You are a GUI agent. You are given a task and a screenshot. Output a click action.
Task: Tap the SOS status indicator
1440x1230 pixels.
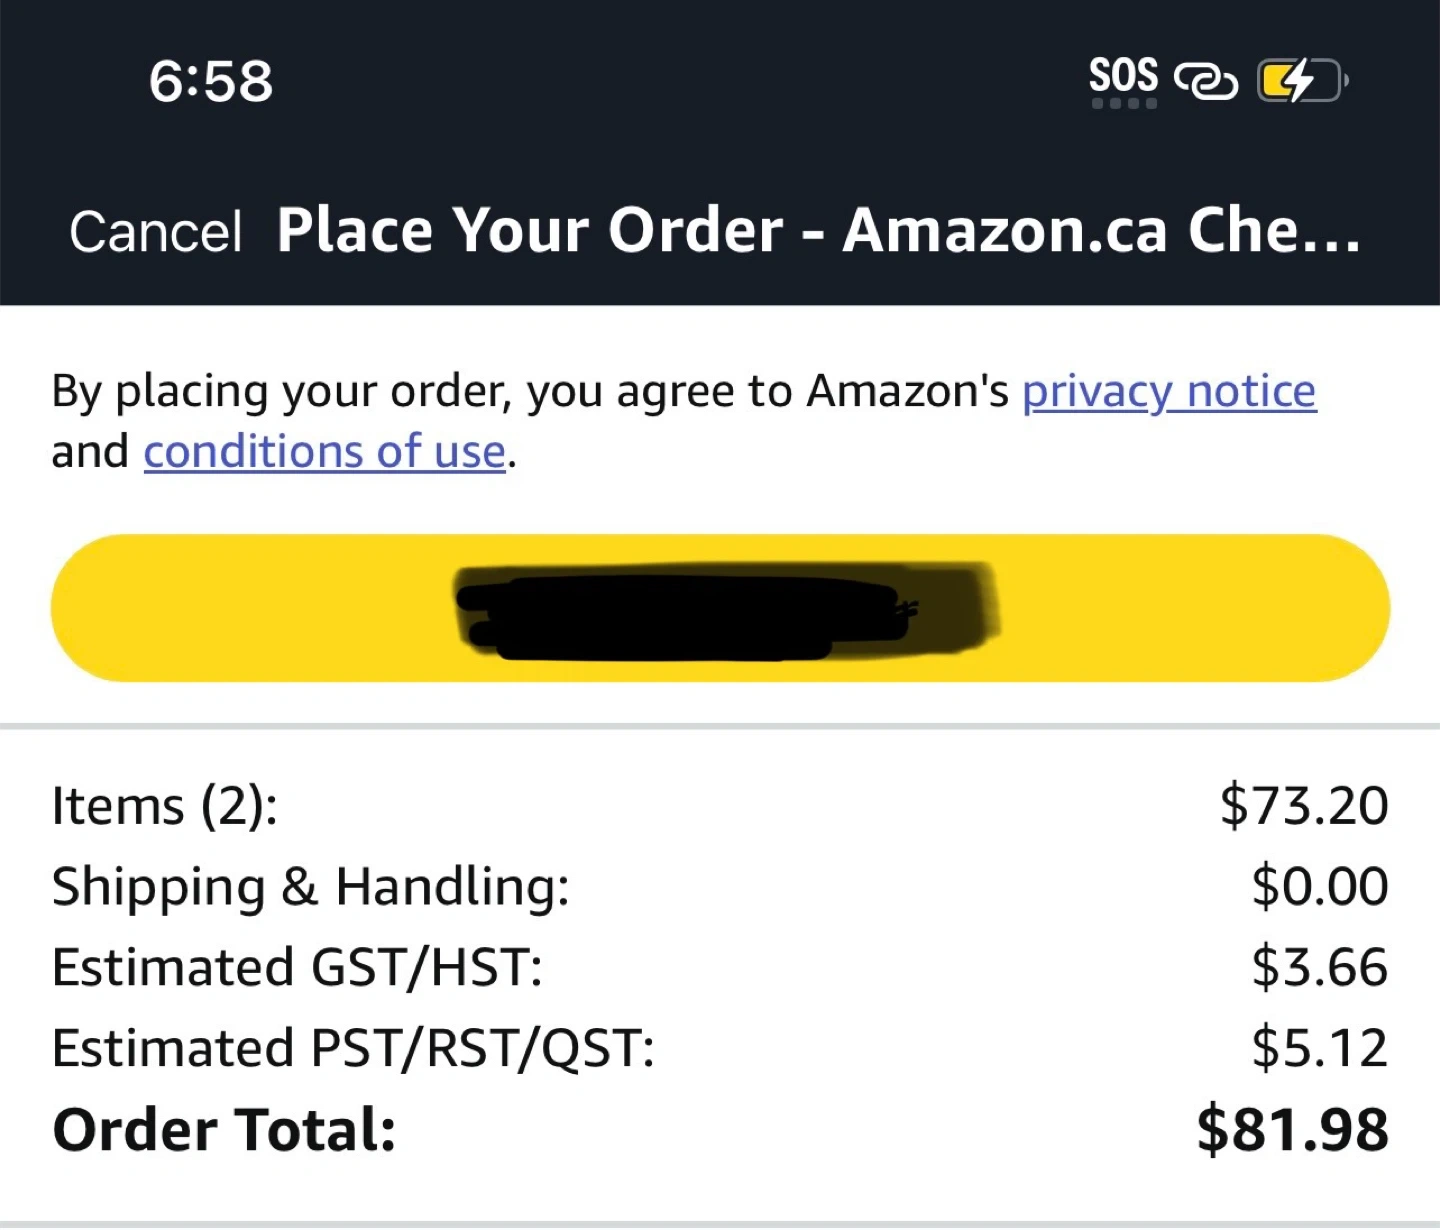[x=1123, y=78]
